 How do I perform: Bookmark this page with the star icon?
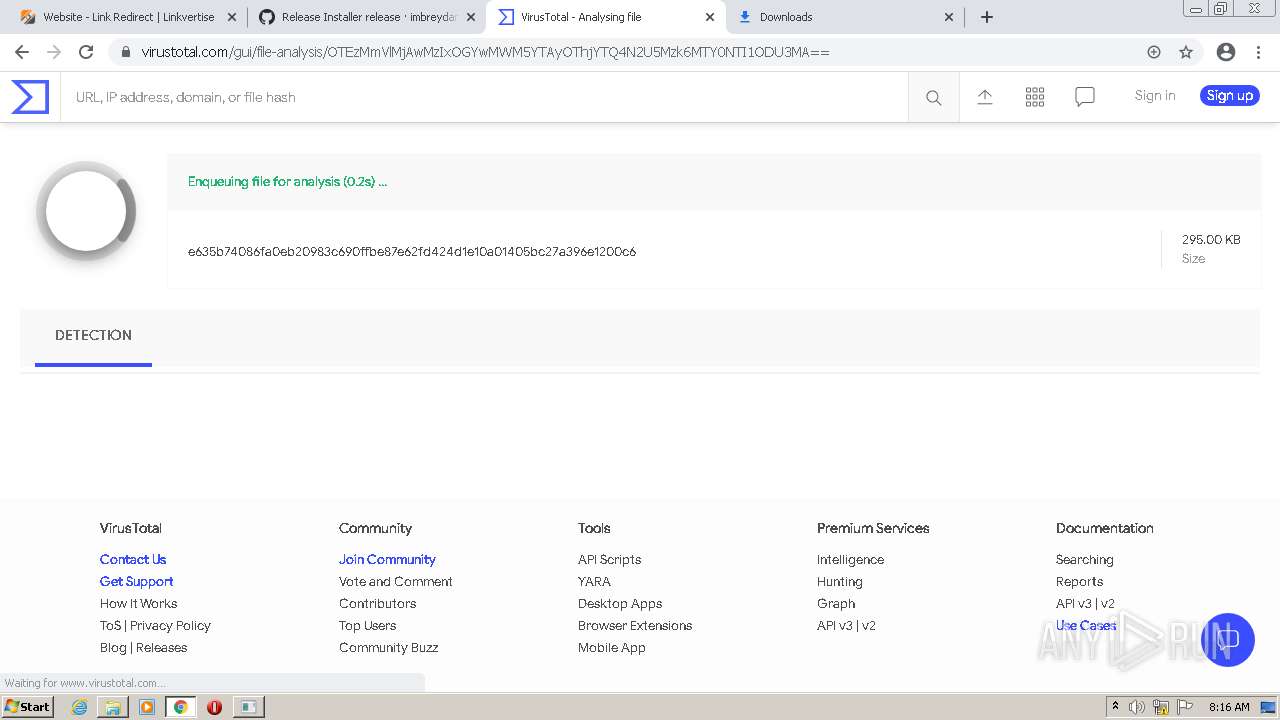(1186, 52)
